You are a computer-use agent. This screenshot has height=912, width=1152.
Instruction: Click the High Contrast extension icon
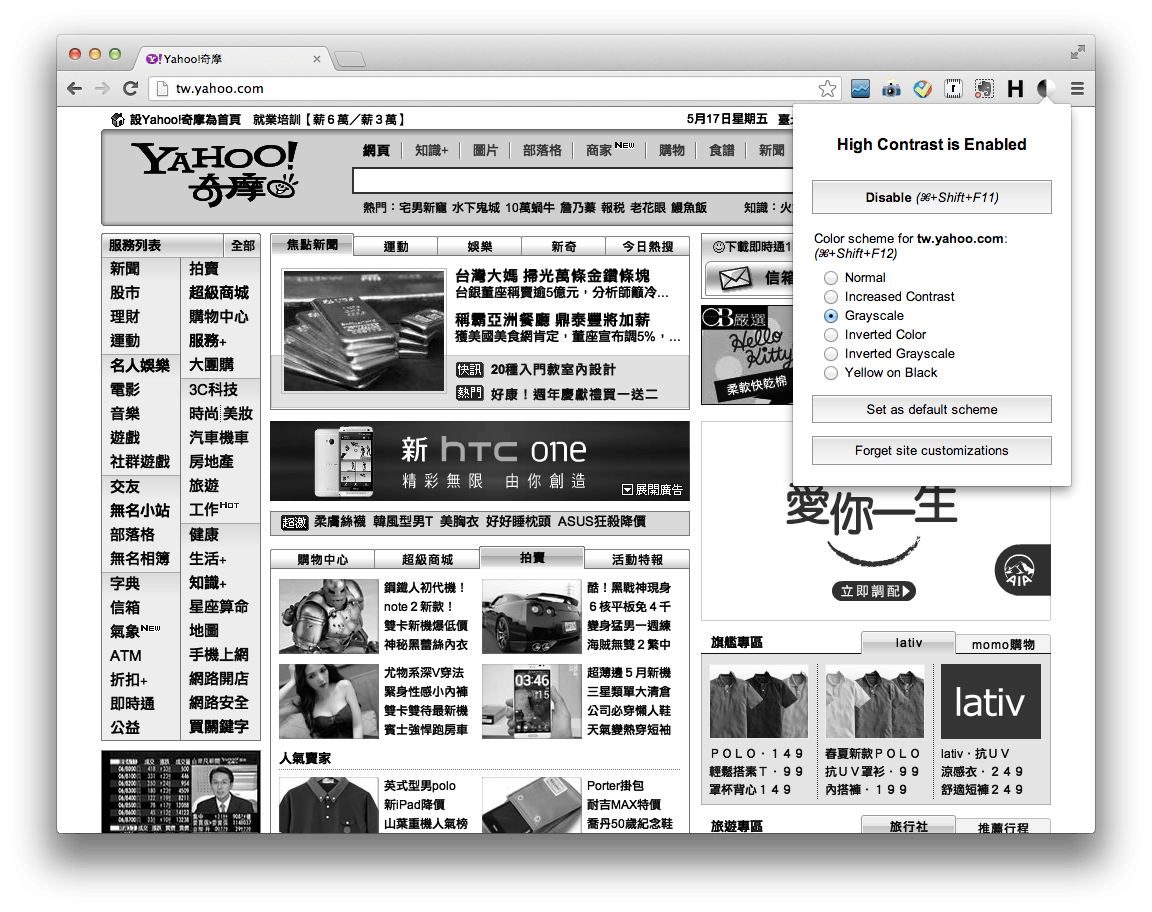(1046, 89)
